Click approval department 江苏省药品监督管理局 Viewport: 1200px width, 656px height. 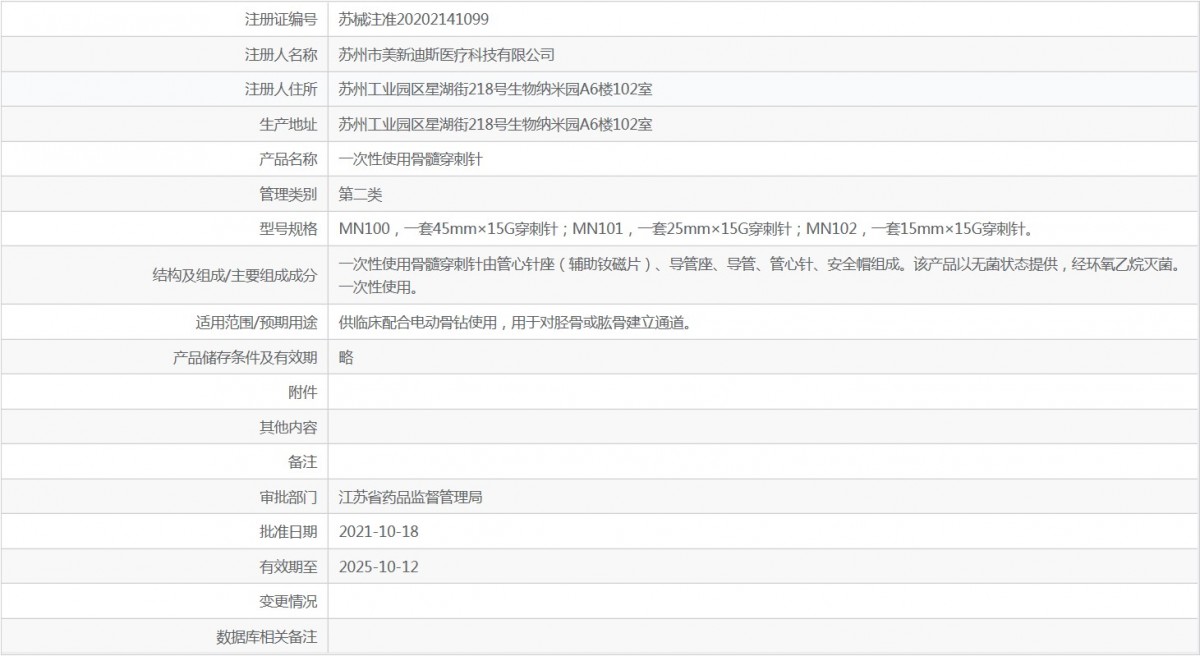[x=411, y=497]
